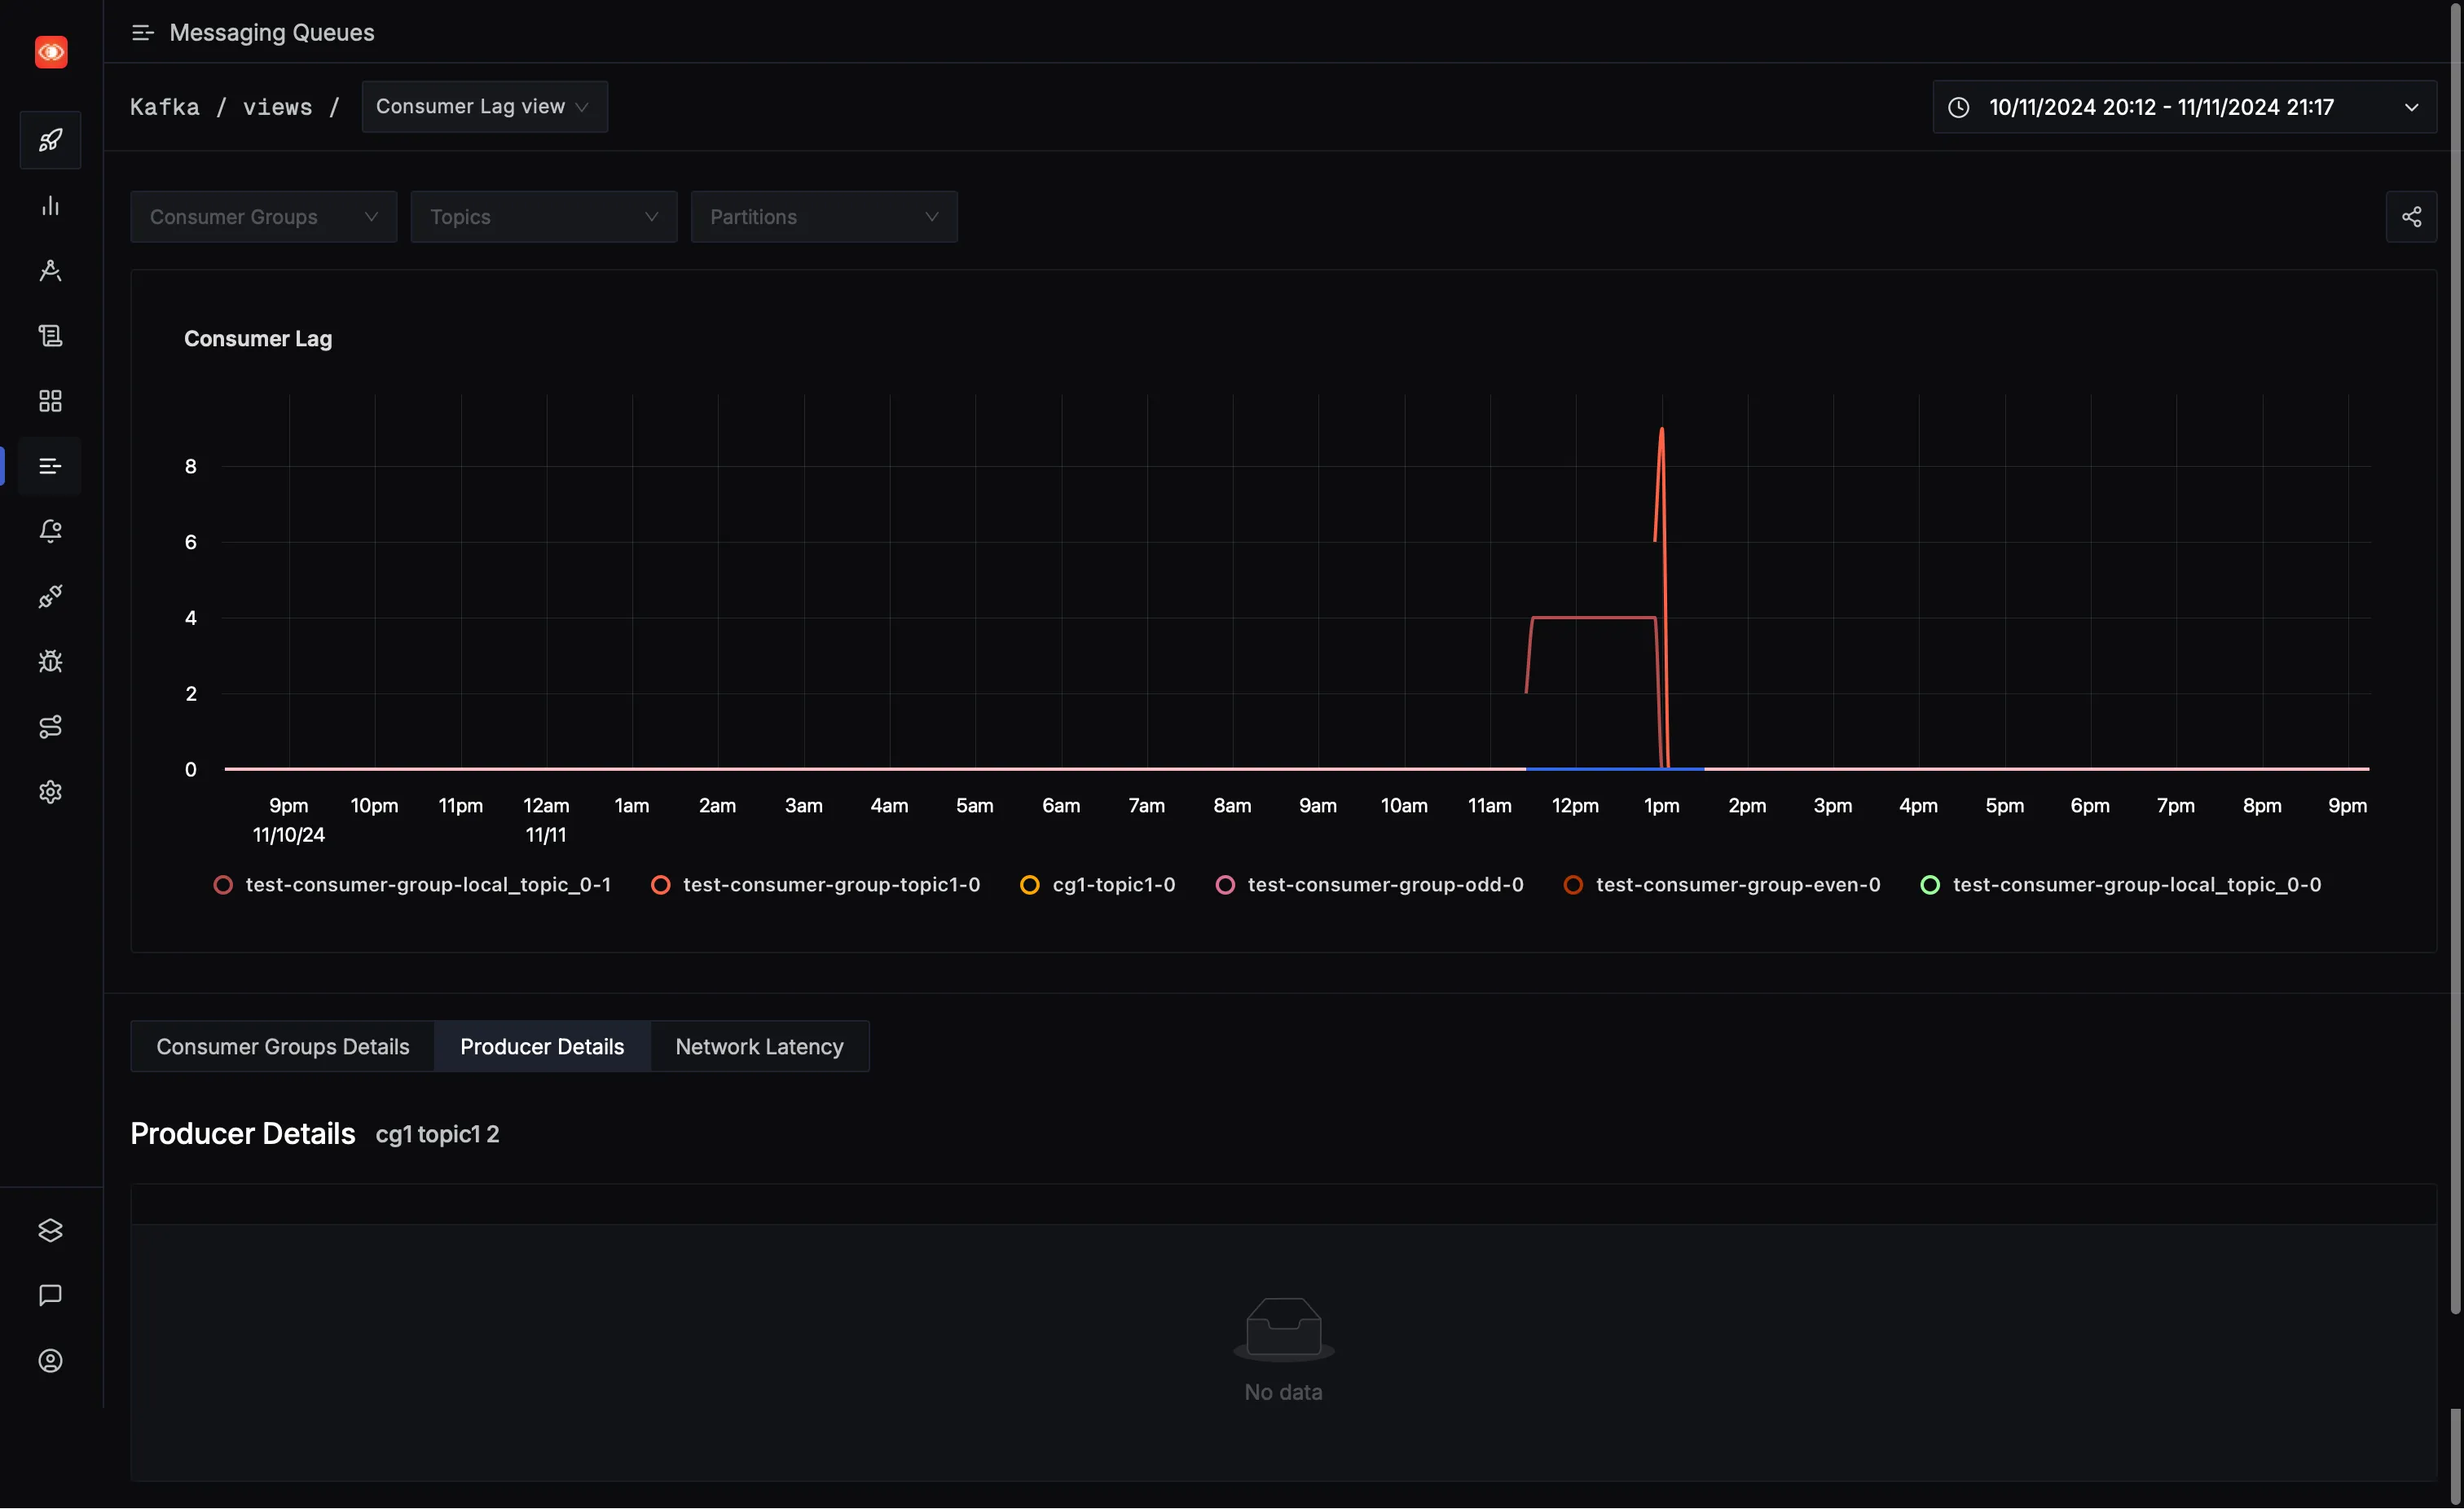This screenshot has height=1509, width=2464.
Task: Click the 11/10/24 date axis label
Action: point(288,835)
